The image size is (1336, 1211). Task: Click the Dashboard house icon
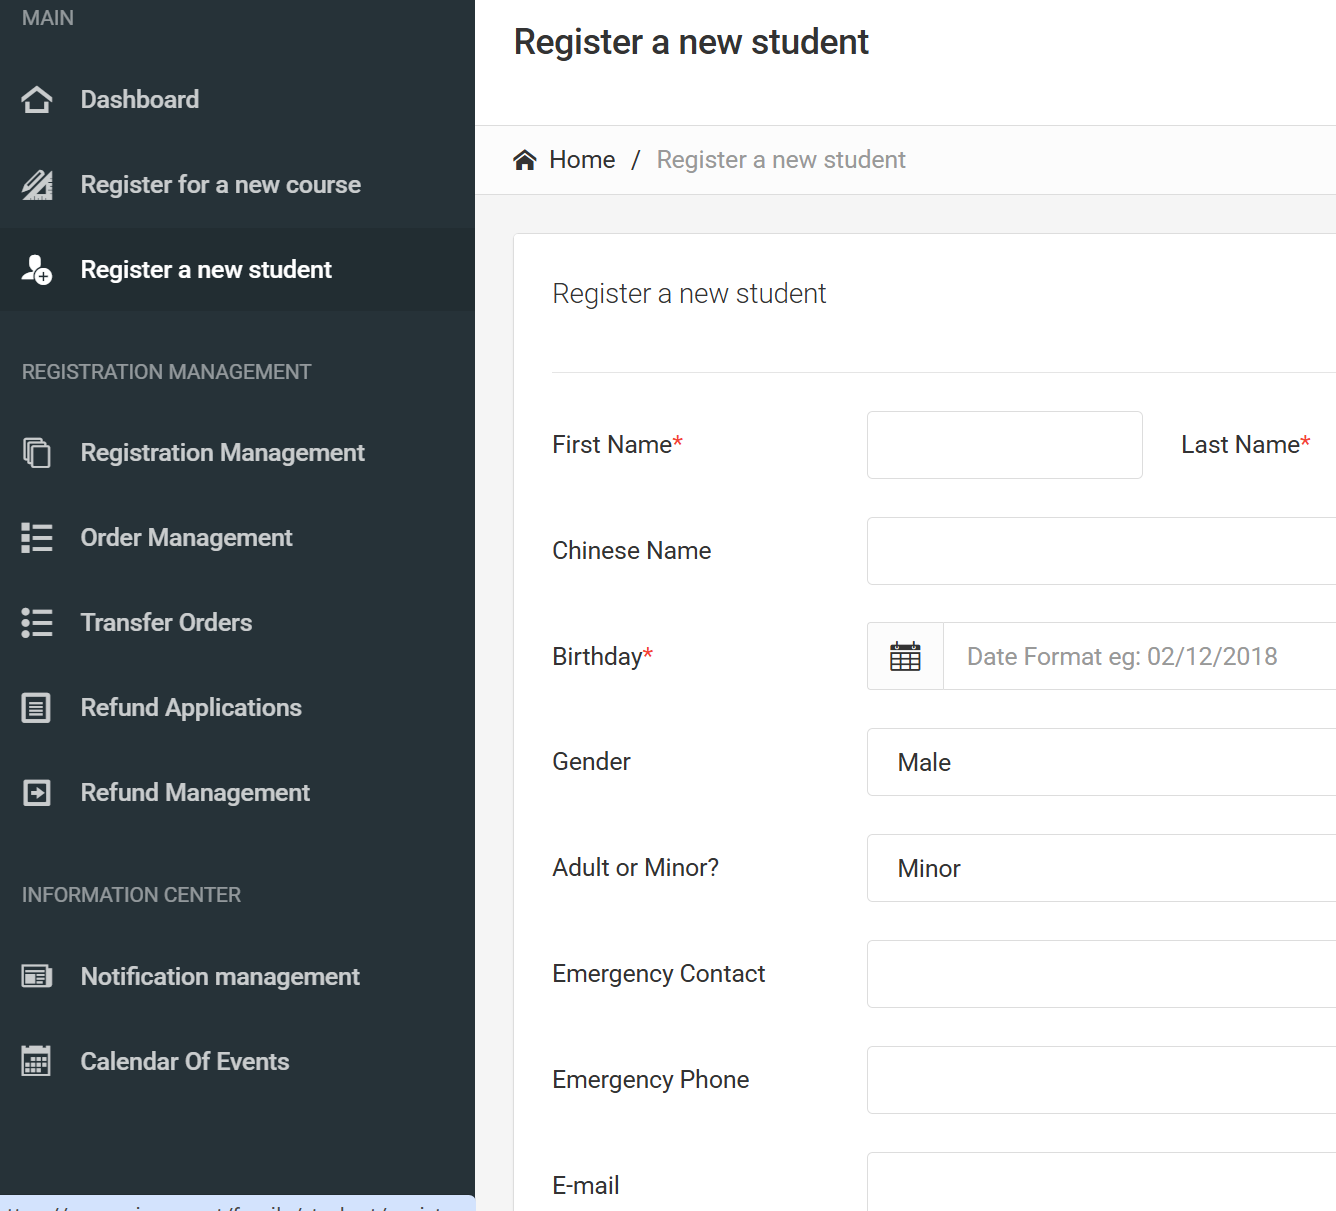(x=37, y=100)
